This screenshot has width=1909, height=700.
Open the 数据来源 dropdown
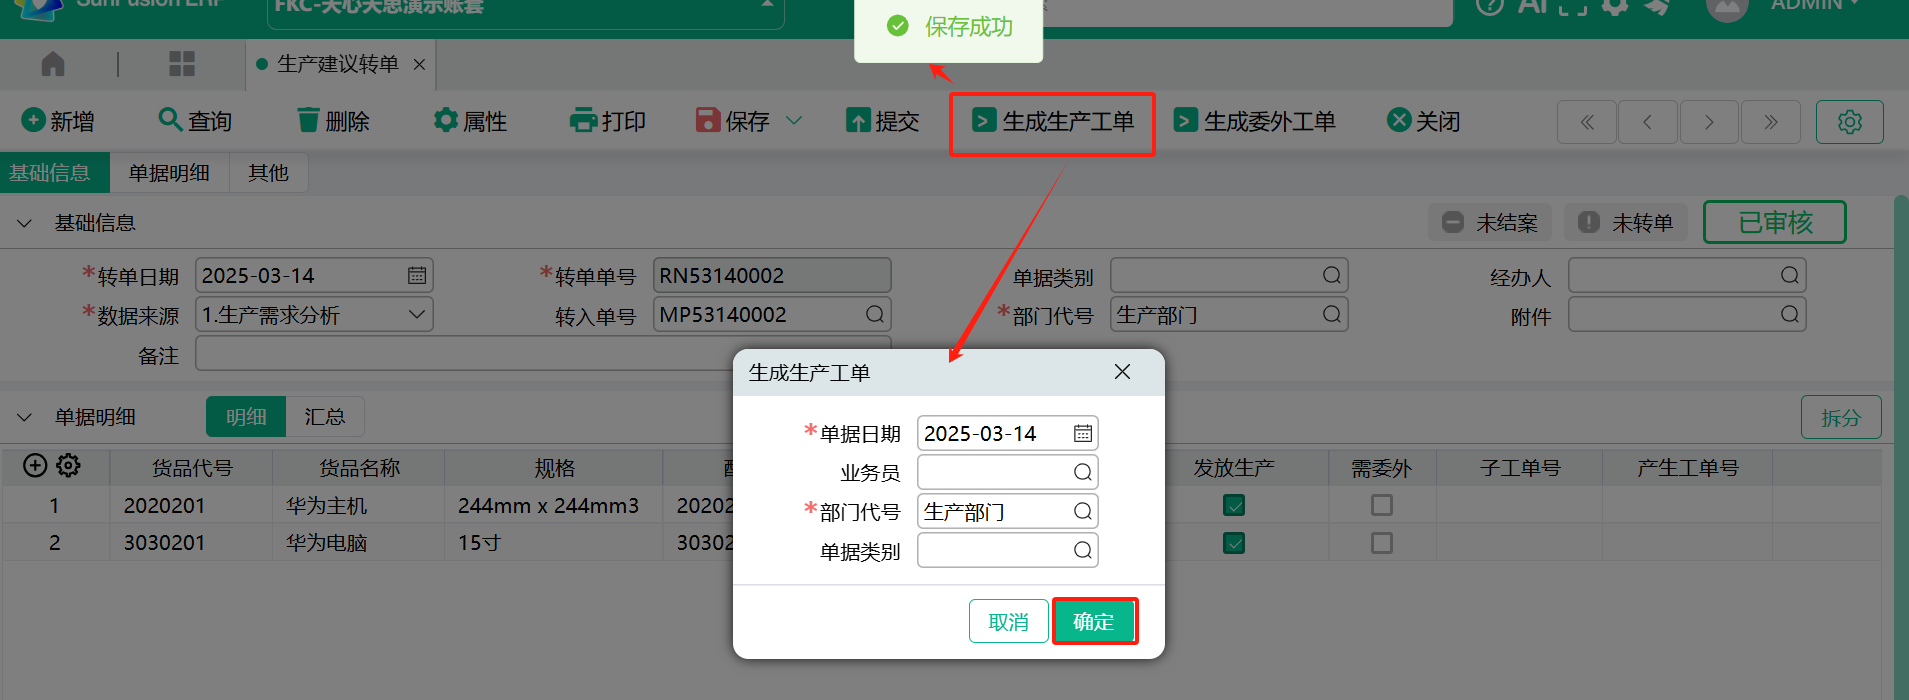(417, 315)
